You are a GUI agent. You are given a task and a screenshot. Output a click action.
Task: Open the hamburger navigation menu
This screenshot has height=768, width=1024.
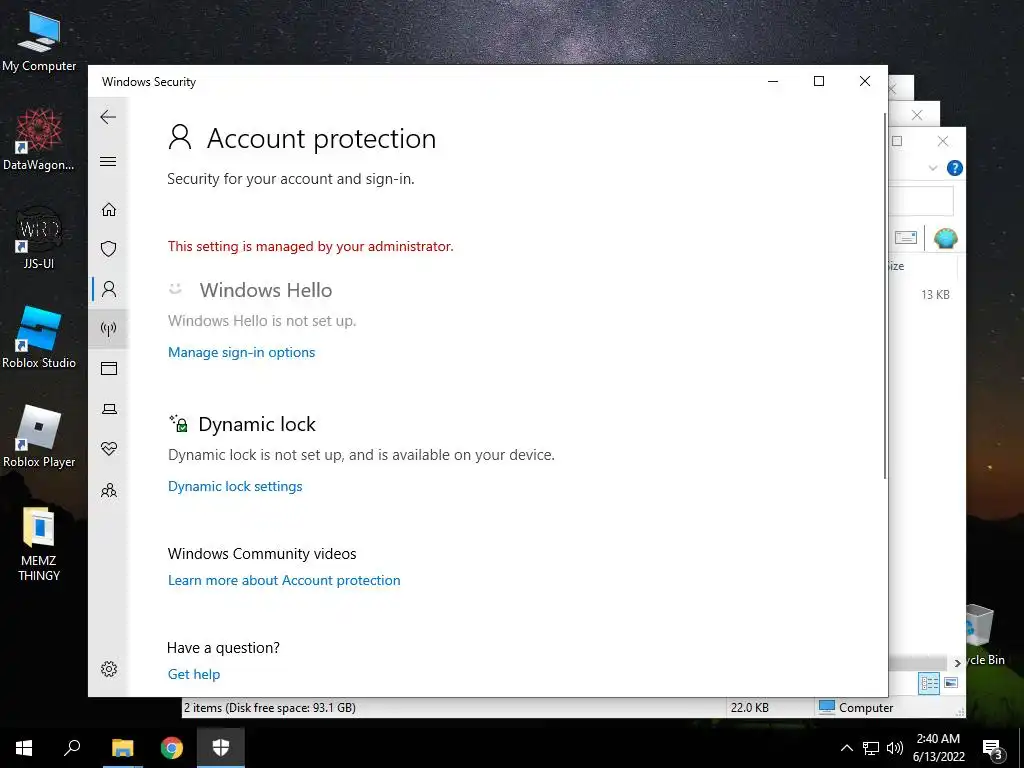click(x=108, y=161)
